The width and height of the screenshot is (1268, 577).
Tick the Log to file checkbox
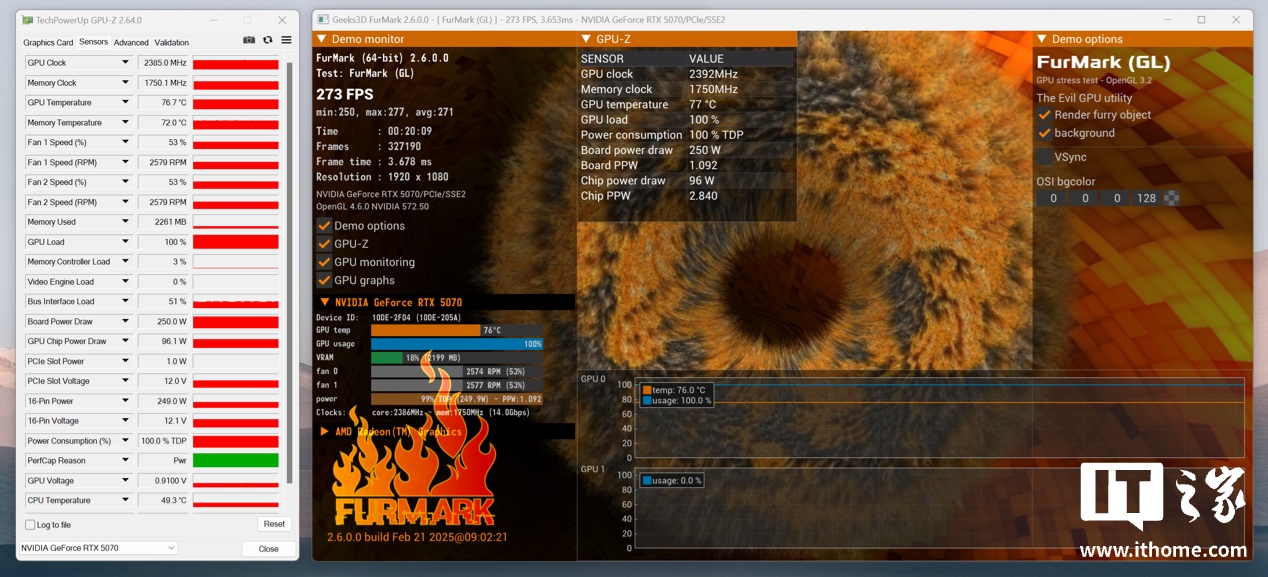coord(30,525)
